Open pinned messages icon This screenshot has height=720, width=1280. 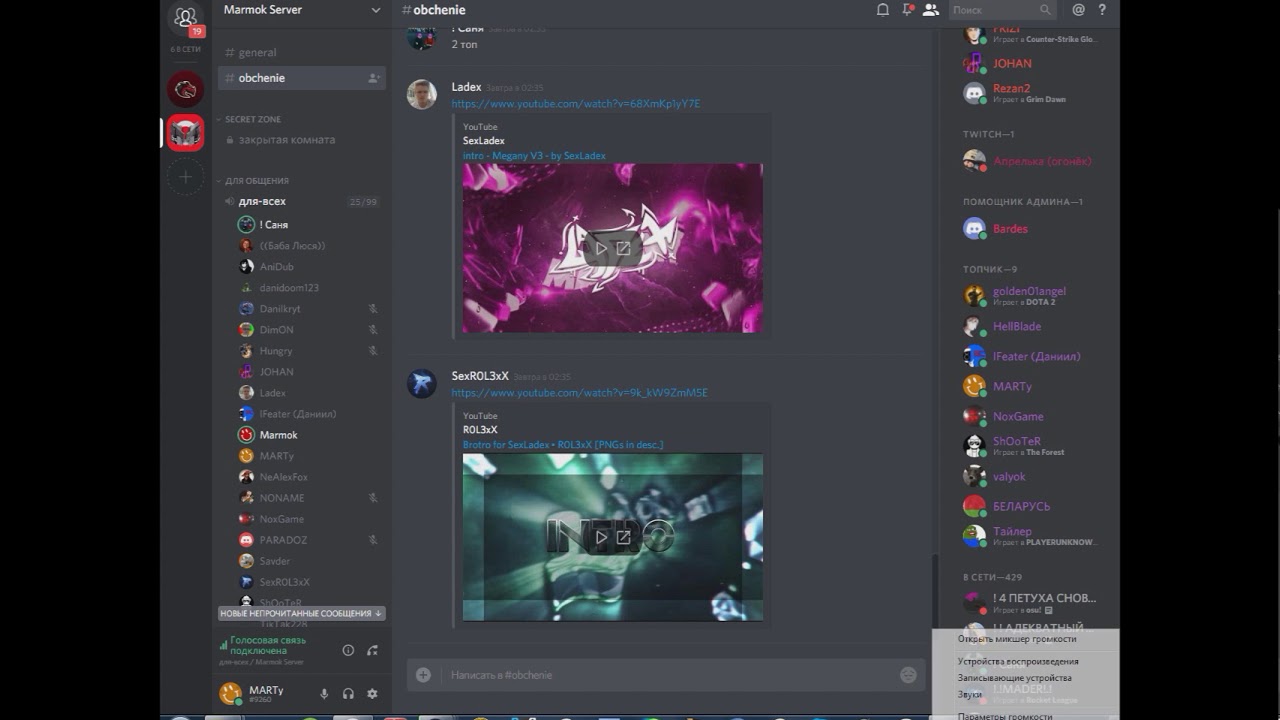[907, 10]
